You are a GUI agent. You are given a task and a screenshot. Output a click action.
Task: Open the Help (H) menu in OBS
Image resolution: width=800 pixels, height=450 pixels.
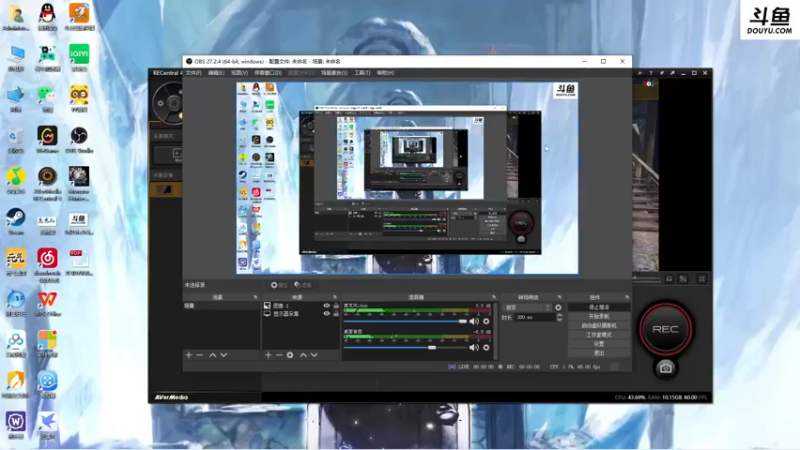(385, 73)
